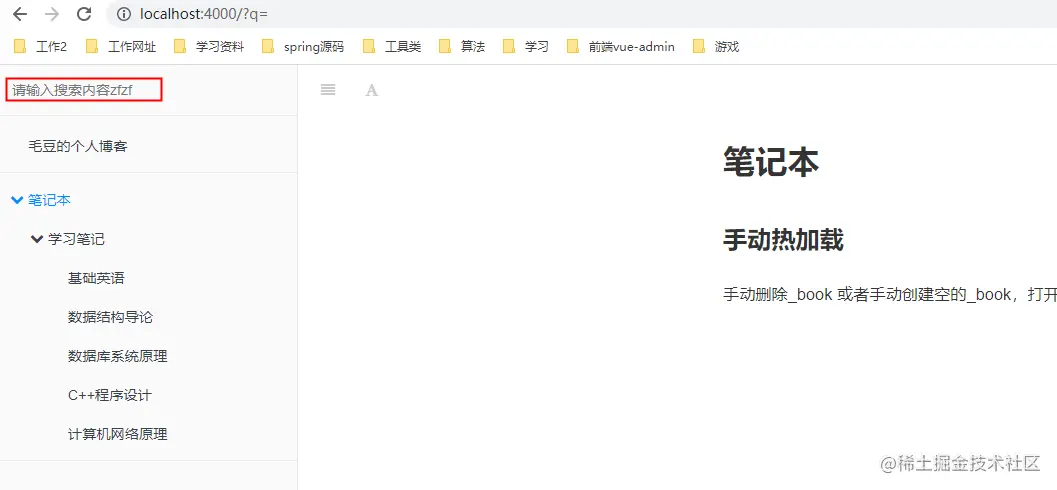Viewport: 1057px width, 490px height.
Task: Open the 游戏 bookmark folder
Action: tap(716, 47)
